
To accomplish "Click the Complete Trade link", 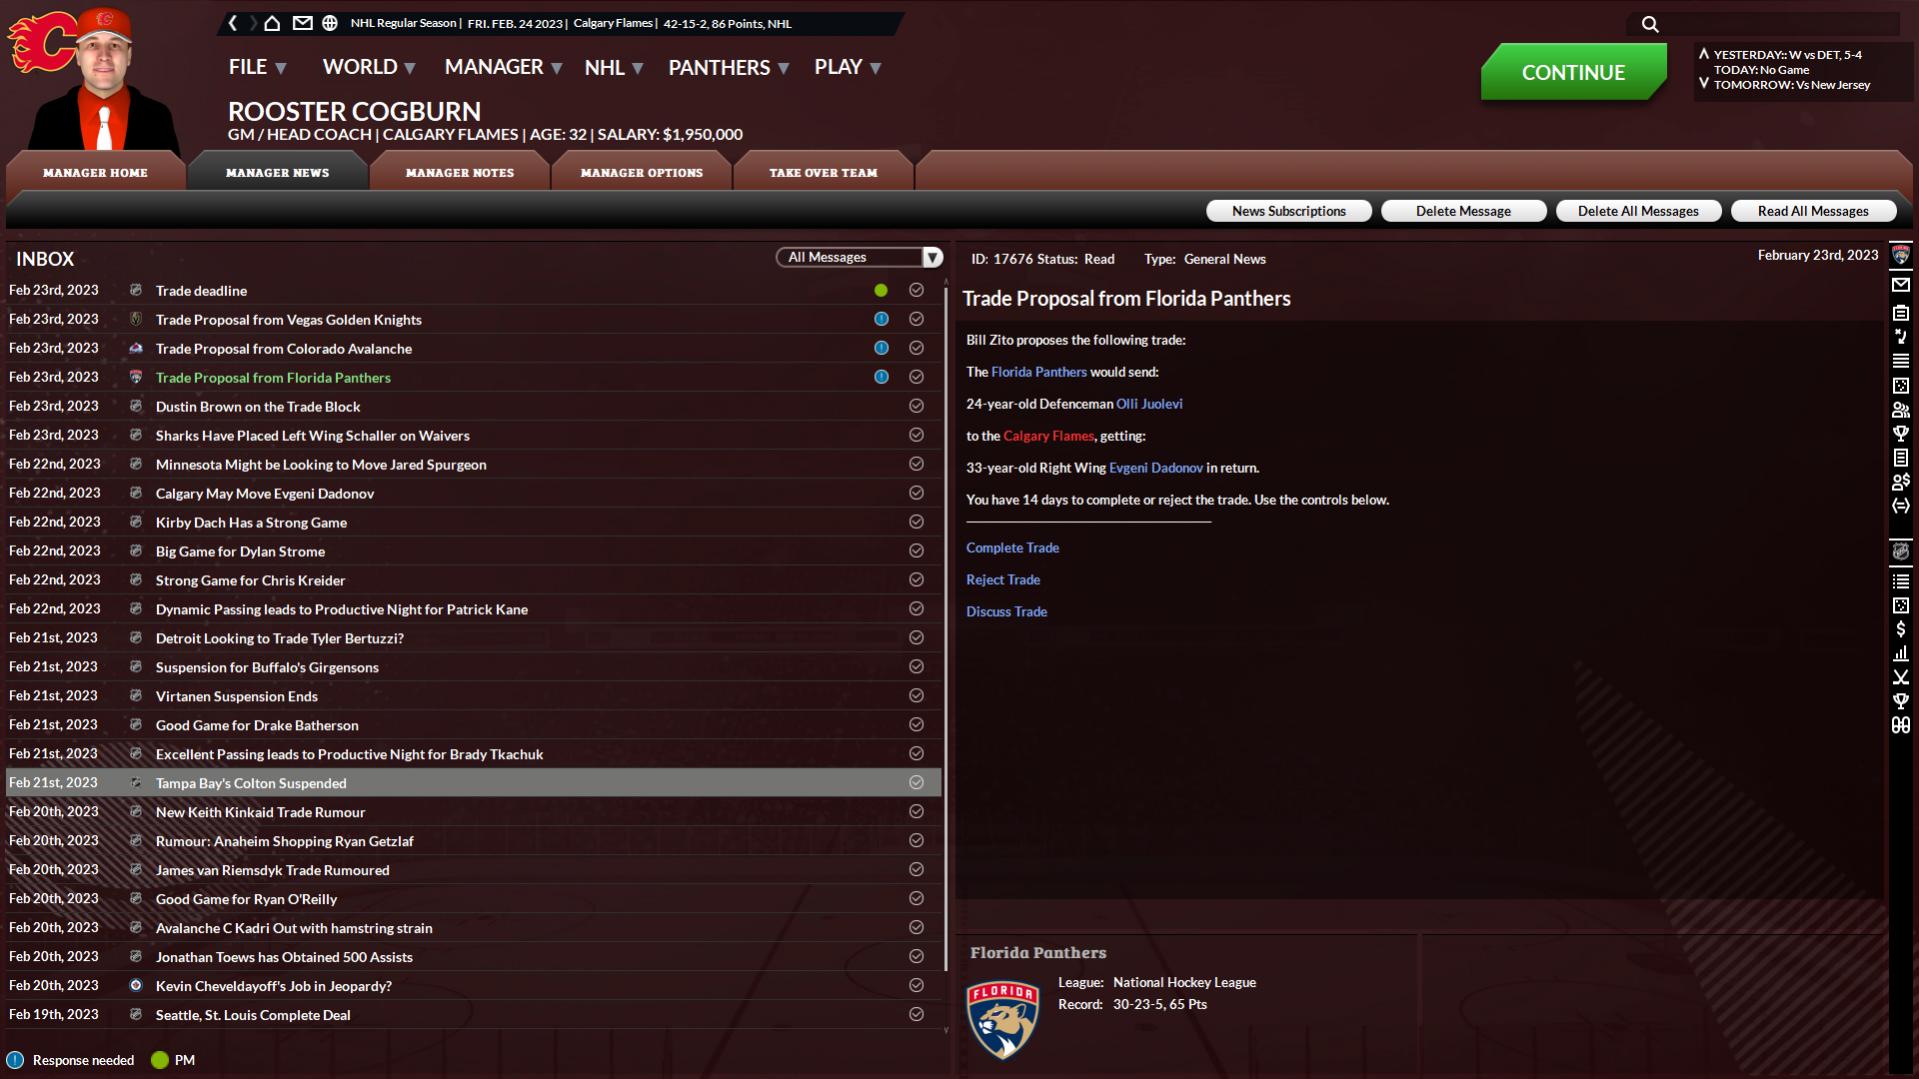I will pyautogui.click(x=1012, y=548).
